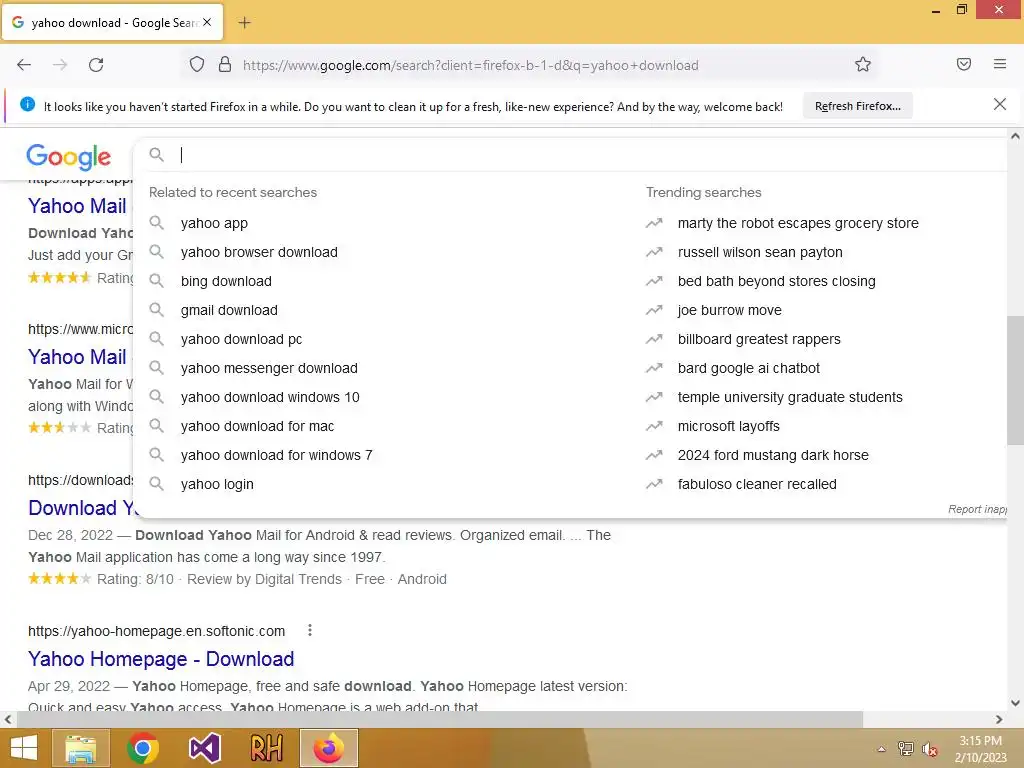
Task: Open trending bed bath beyond stores closing
Action: pos(776,281)
